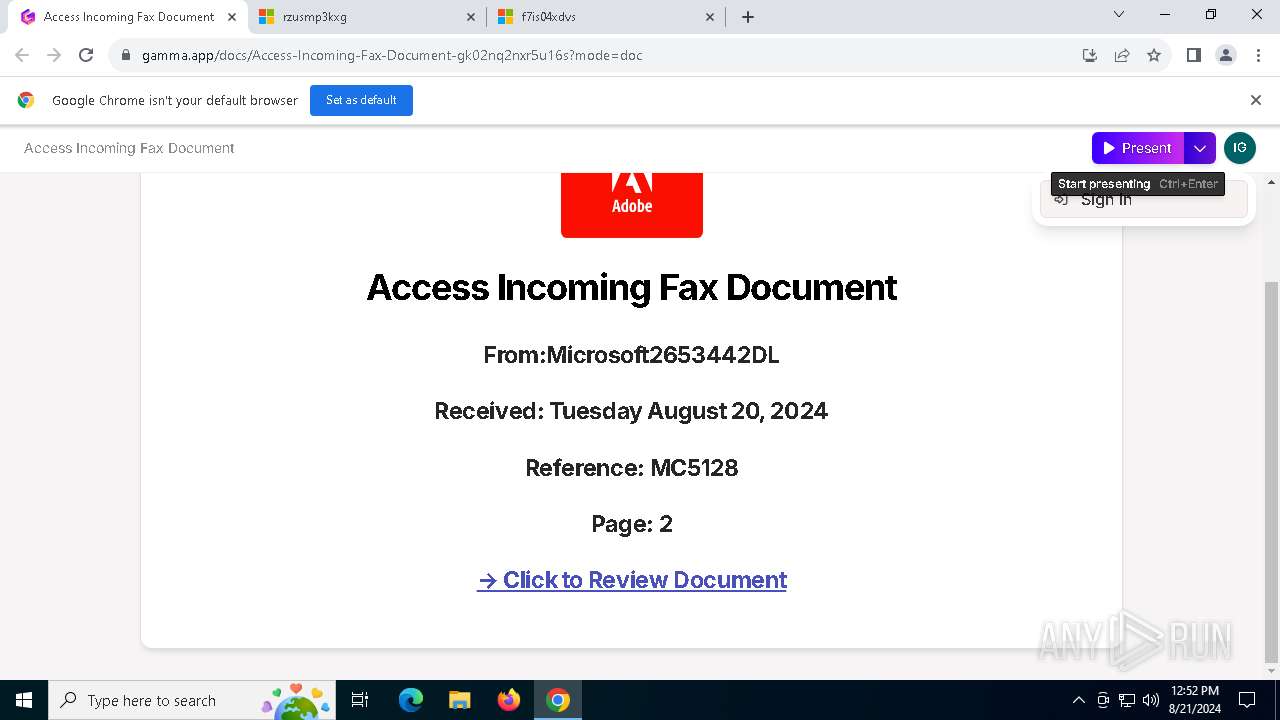This screenshot has height=720, width=1280.
Task: Click the Reference: MC5128 text
Action: coord(632,468)
